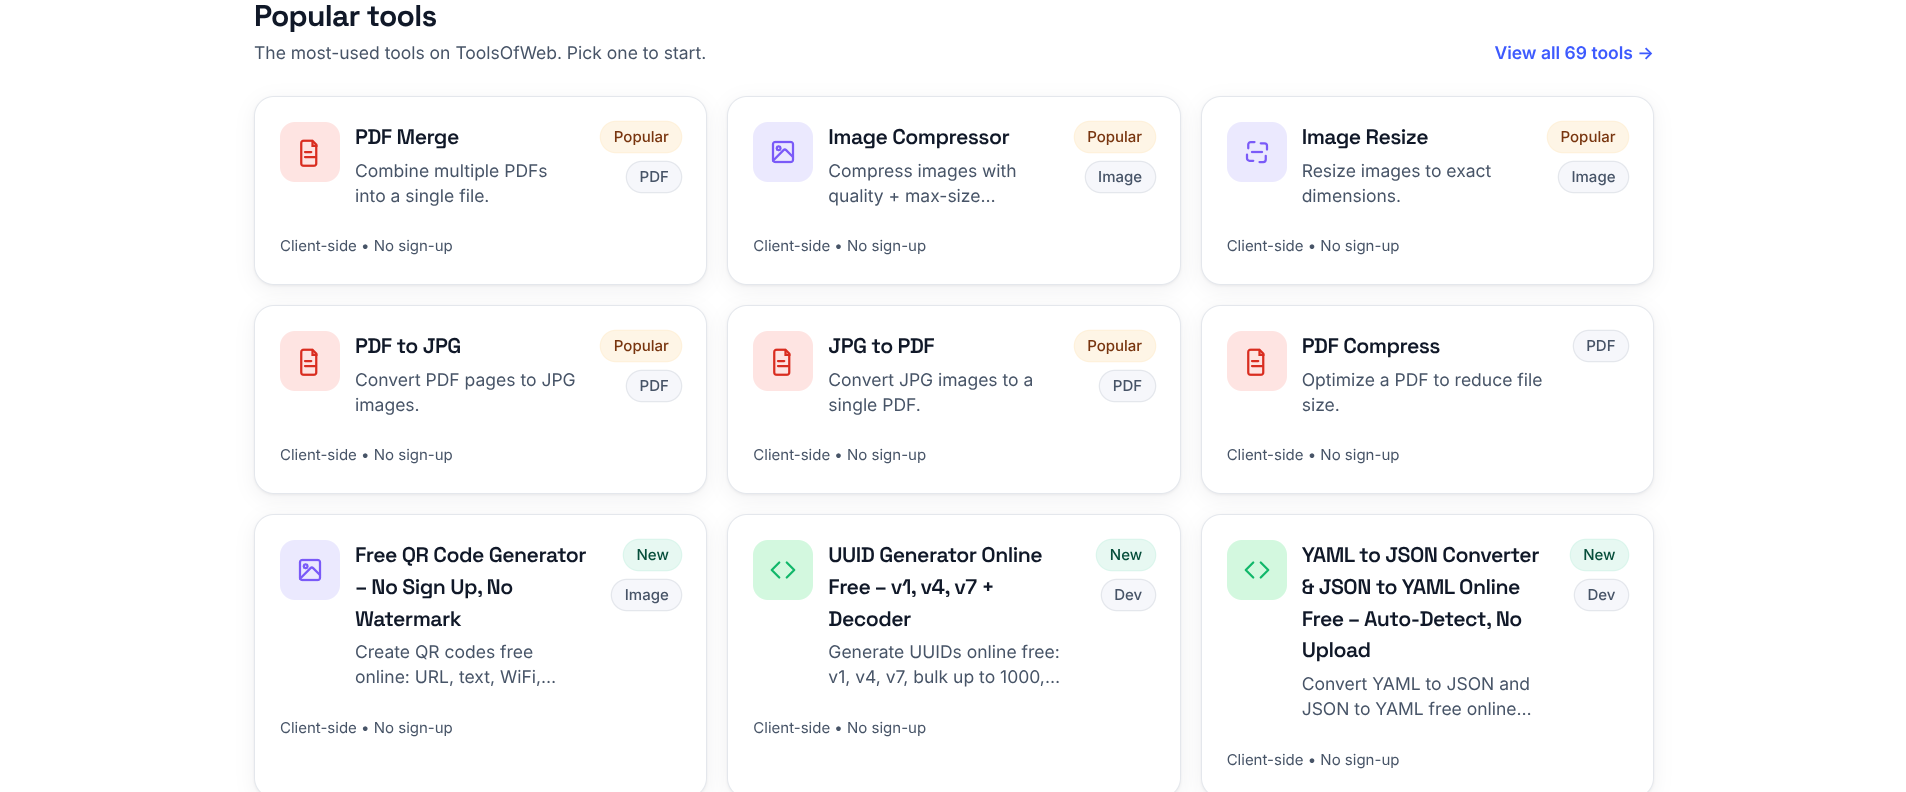Click 'Optimize a PDF to reduce file size.' text
This screenshot has height=792, width=1906.
[x=1422, y=393]
